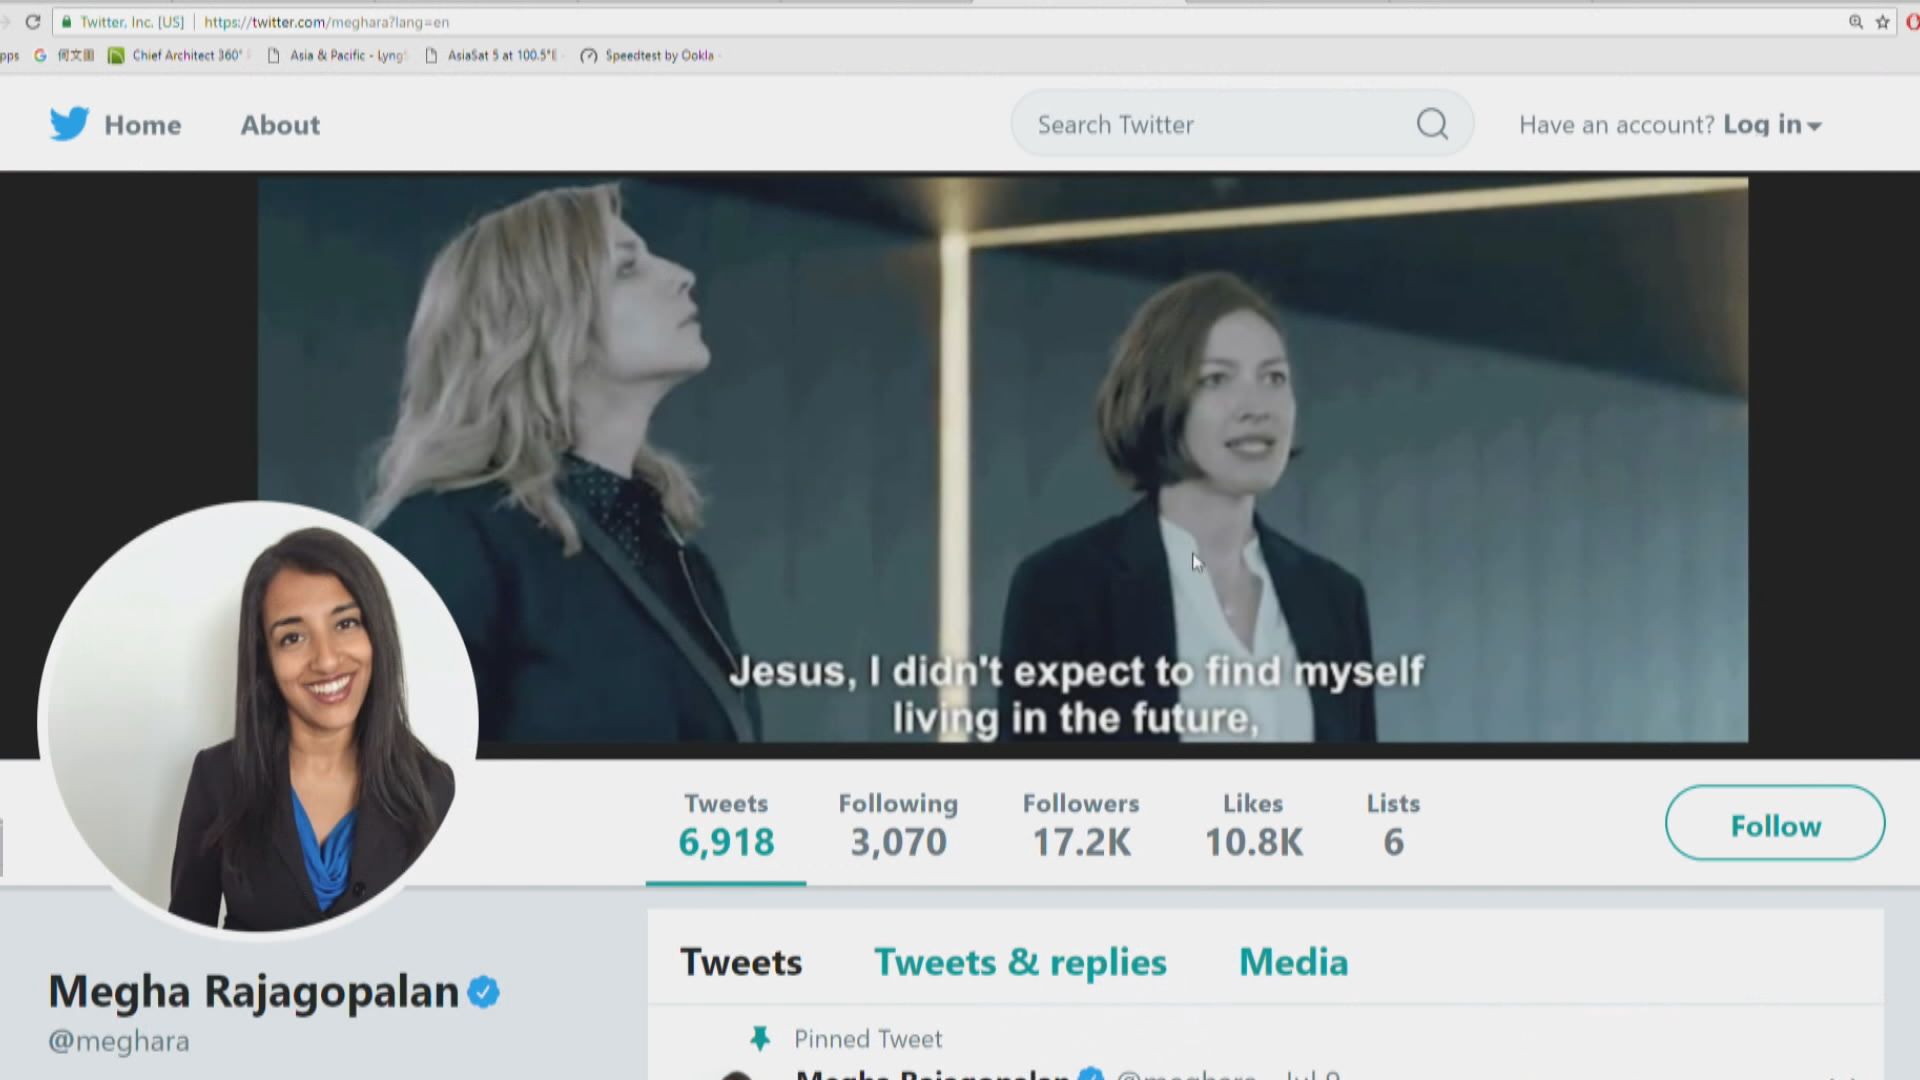View the Followers 17.2K count
Image resolution: width=1920 pixels, height=1080 pixels.
pos(1081,826)
